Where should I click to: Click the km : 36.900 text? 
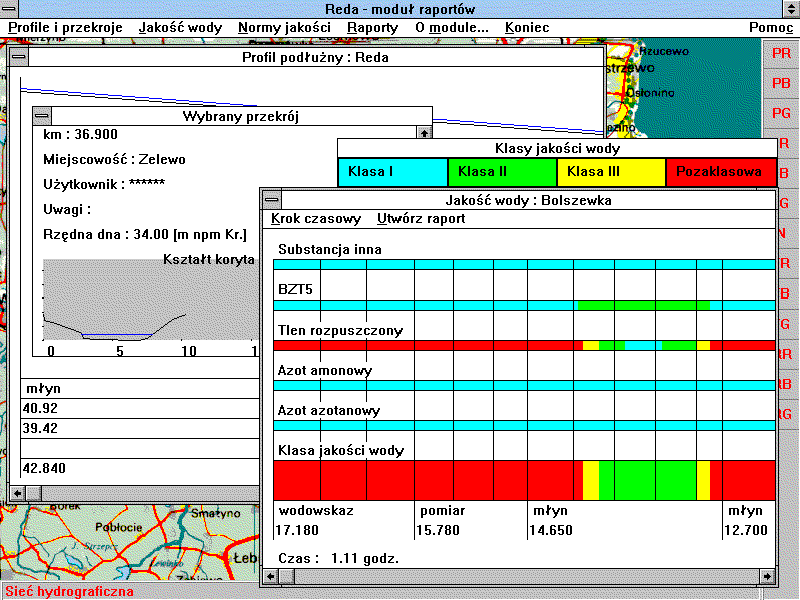(80, 134)
